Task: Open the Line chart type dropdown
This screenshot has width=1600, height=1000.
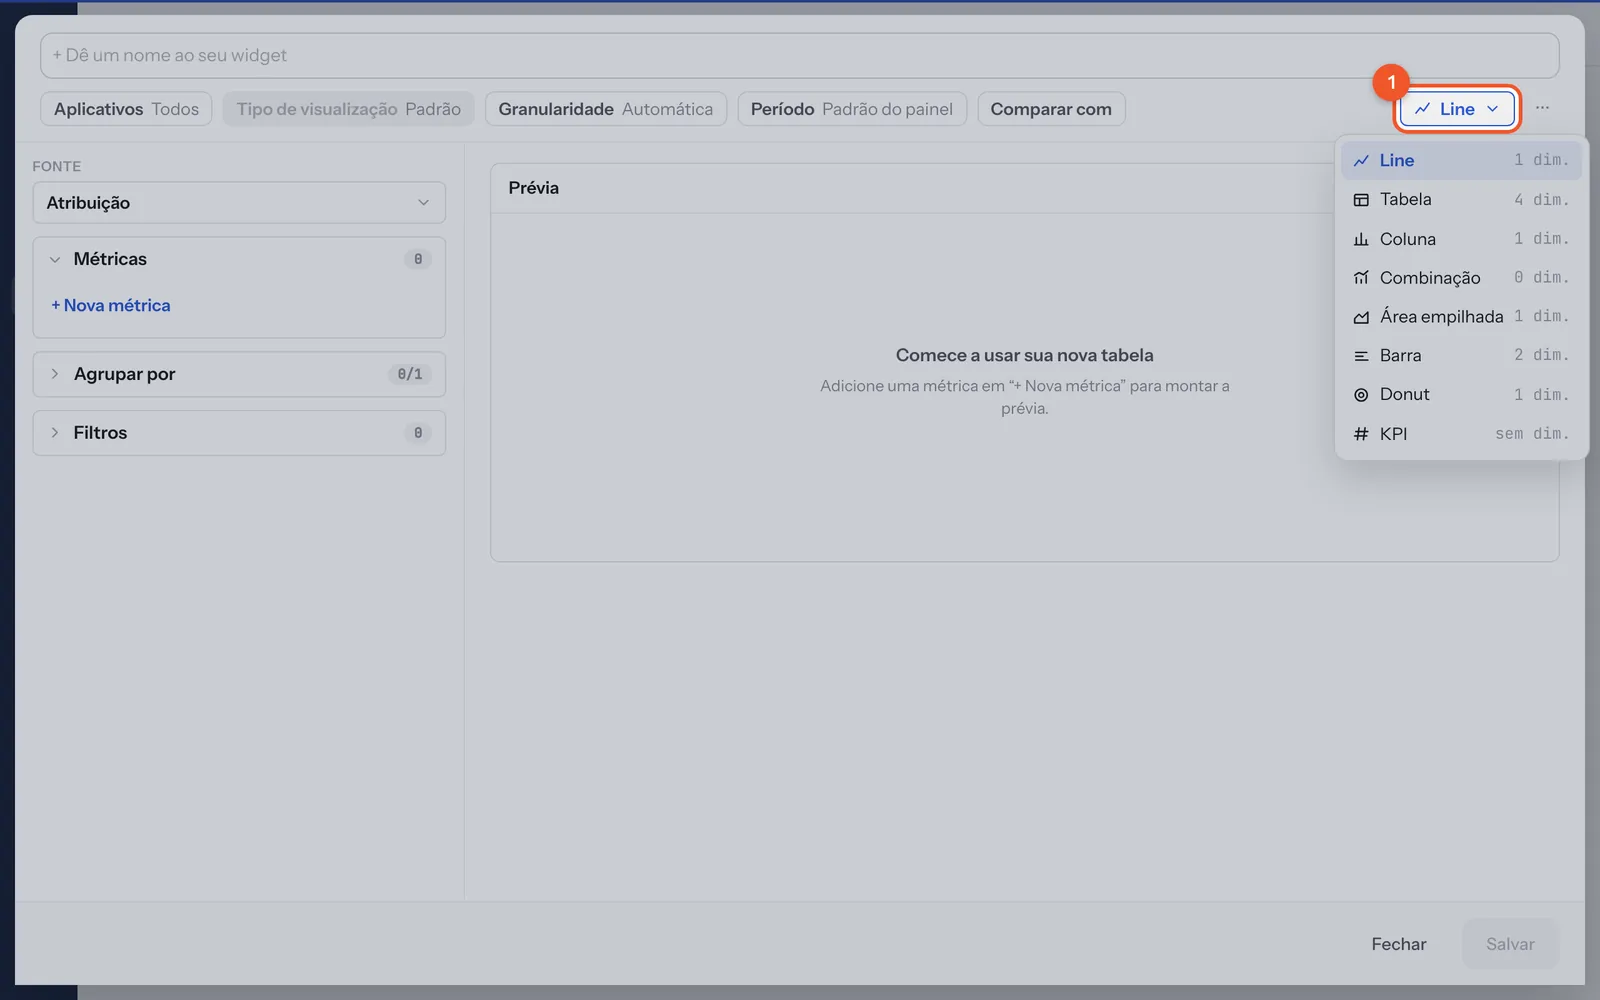Action: pyautogui.click(x=1457, y=109)
